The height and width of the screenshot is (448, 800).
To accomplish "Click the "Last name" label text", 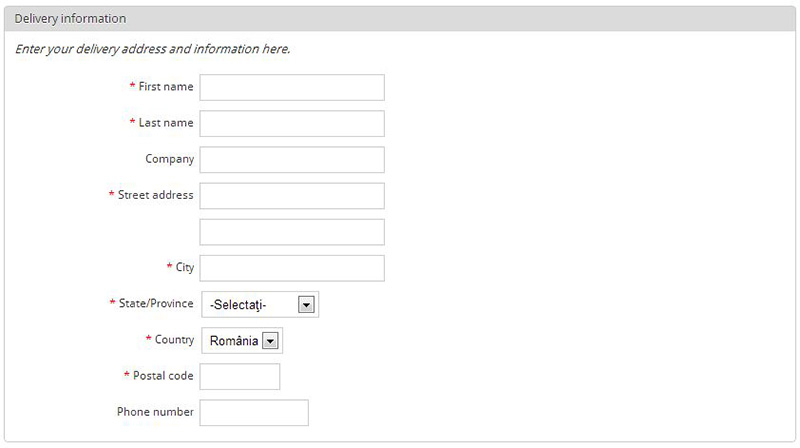I will 166,123.
